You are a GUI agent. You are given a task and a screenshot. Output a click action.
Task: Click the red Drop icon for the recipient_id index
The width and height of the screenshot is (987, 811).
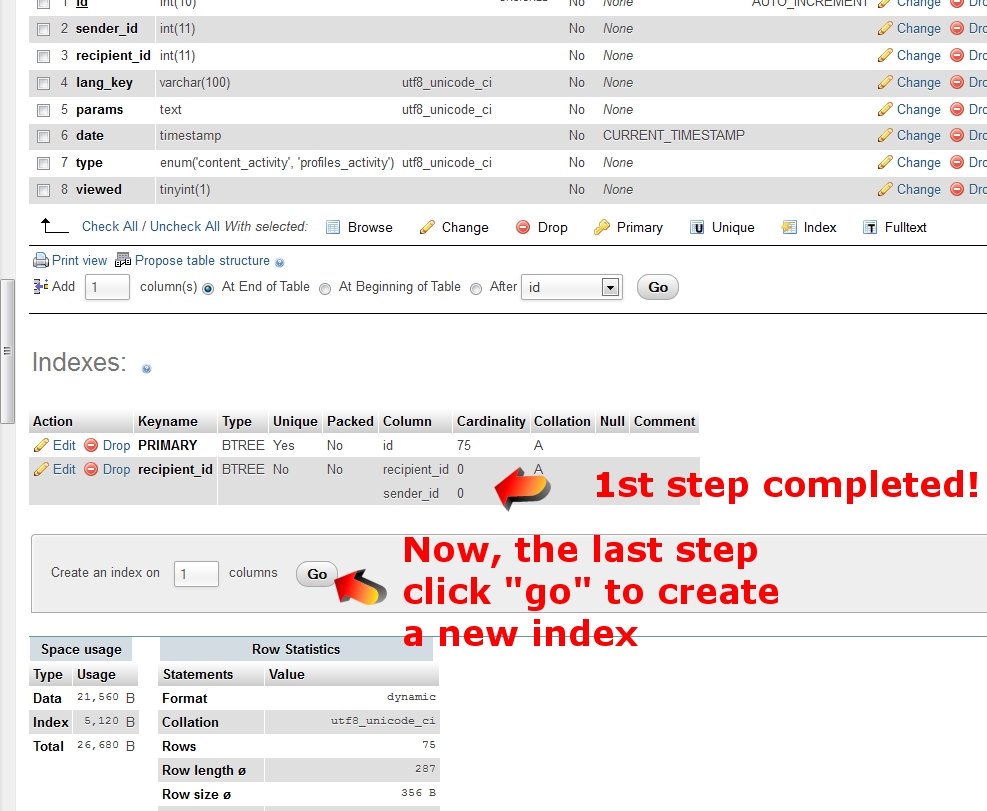click(91, 469)
